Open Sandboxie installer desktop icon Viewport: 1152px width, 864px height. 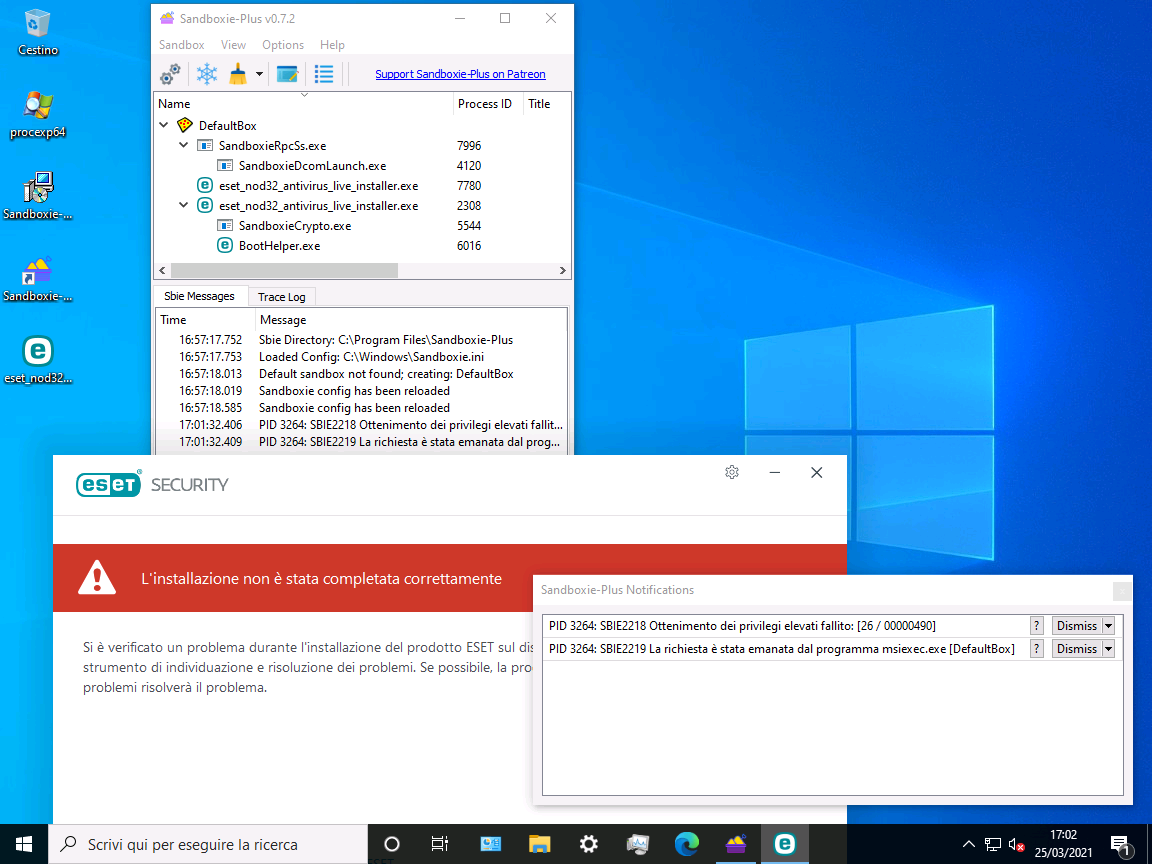[x=37, y=197]
